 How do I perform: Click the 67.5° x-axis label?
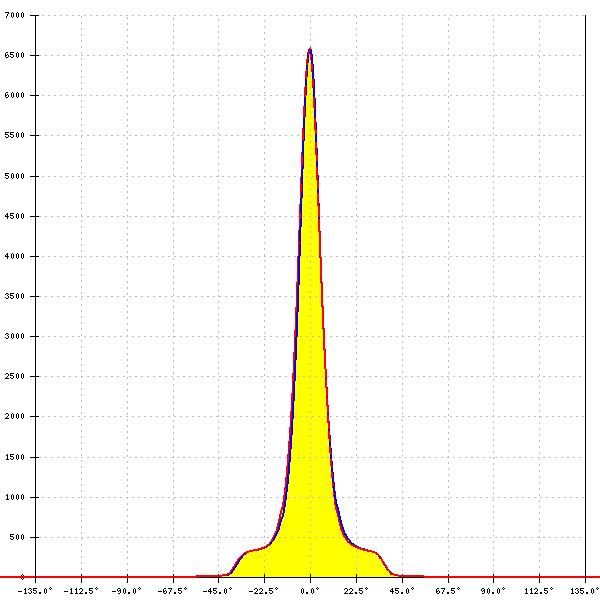448,591
